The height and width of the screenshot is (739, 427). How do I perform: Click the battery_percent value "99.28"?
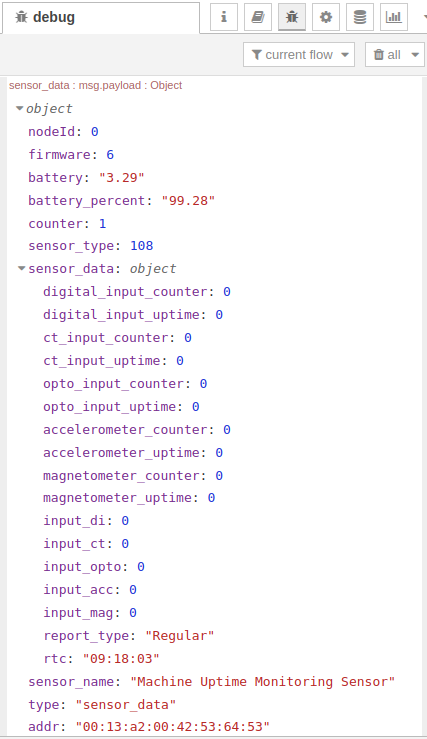(x=188, y=200)
